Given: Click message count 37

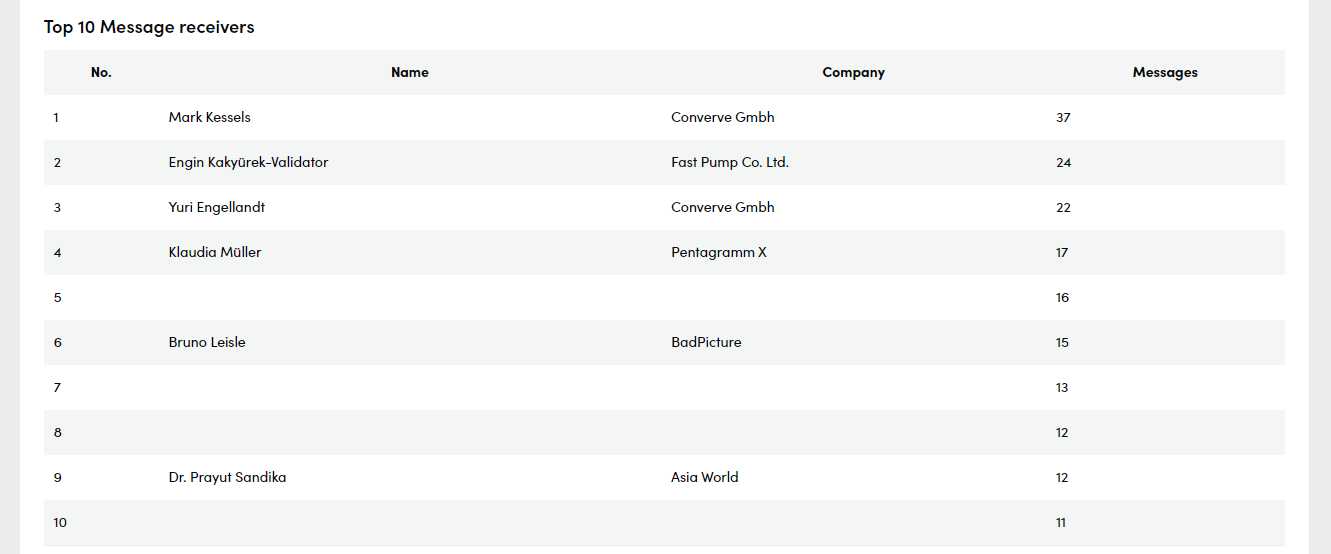Looking at the screenshot, I should (1063, 117).
